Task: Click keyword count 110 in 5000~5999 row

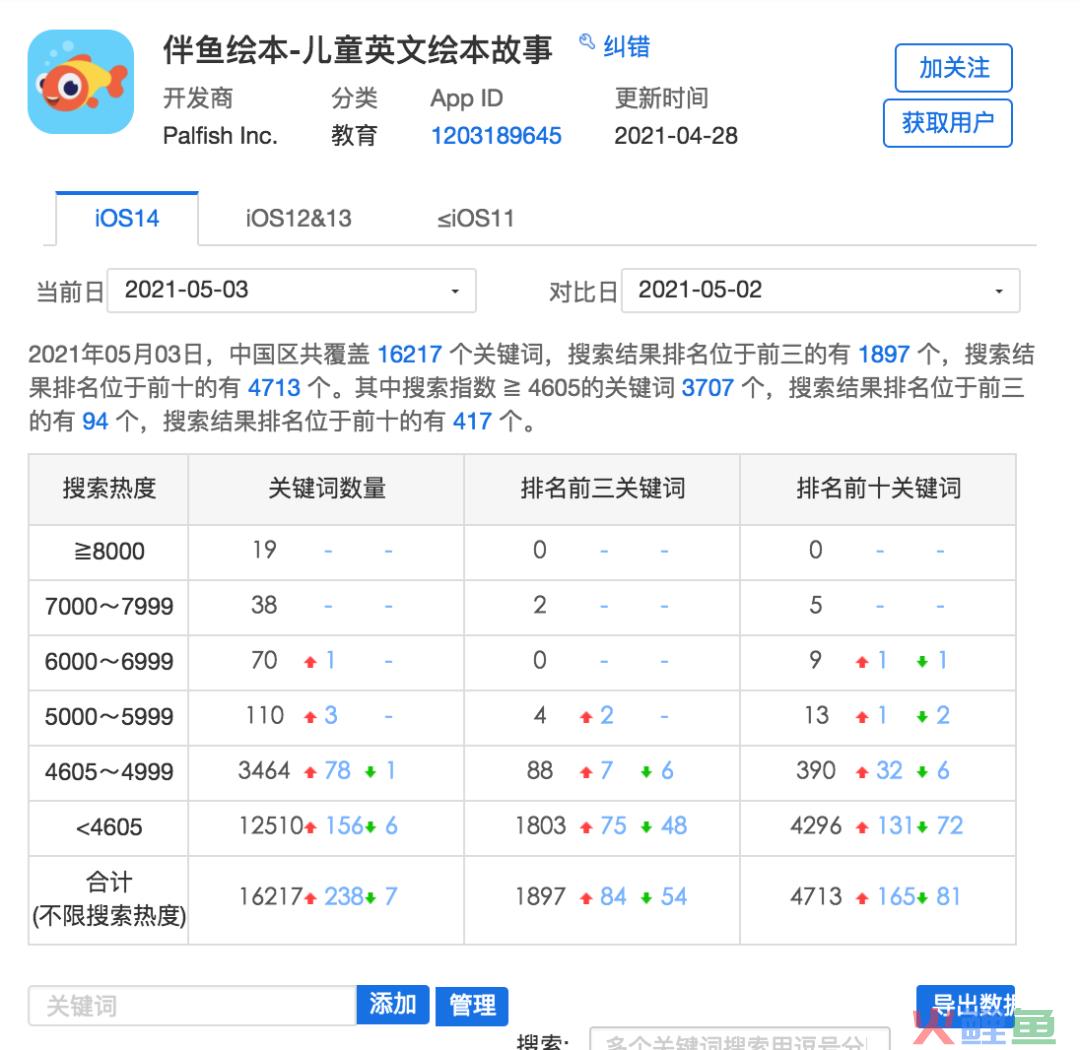Action: click(x=264, y=715)
